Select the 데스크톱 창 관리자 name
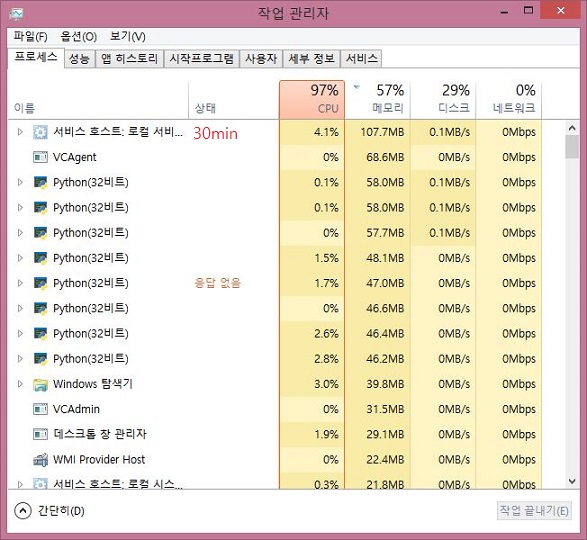 [100, 434]
